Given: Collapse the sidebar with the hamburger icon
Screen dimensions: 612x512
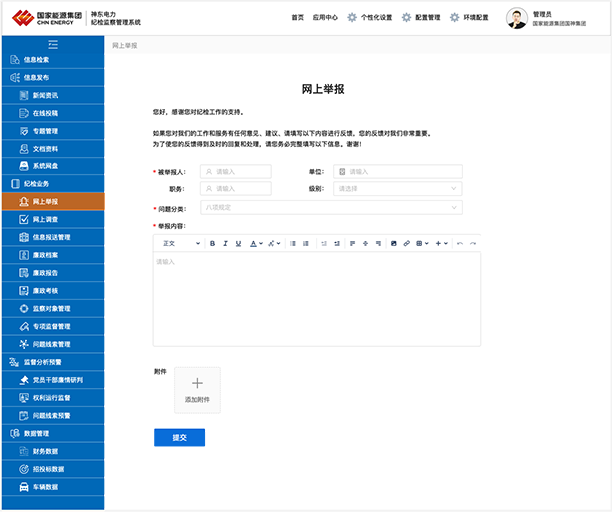Looking at the screenshot, I should click(53, 44).
